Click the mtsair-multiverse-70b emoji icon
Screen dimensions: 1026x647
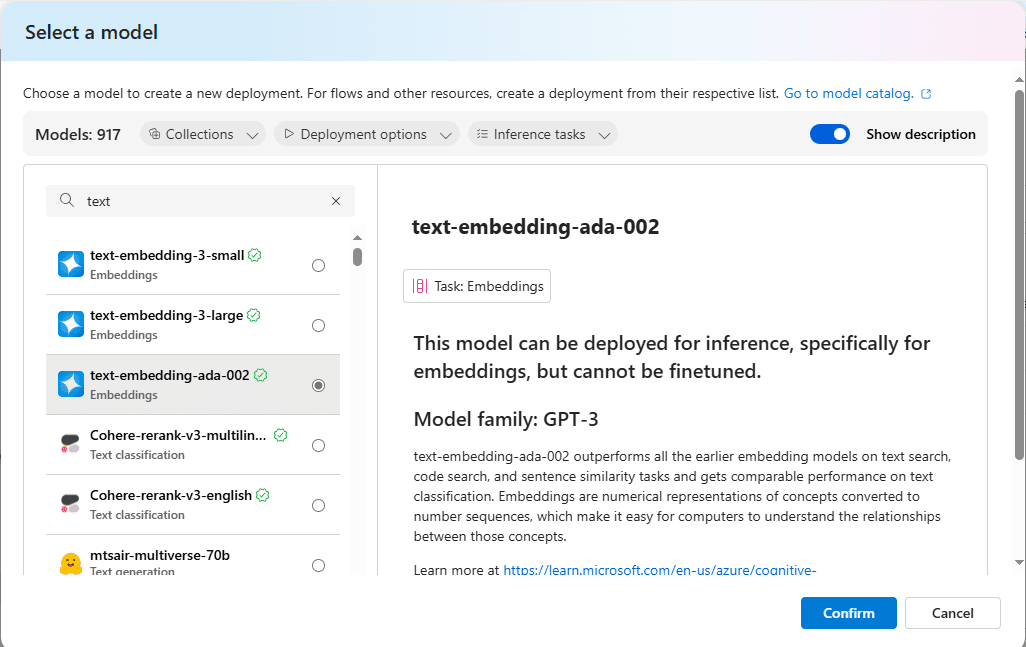point(70,564)
